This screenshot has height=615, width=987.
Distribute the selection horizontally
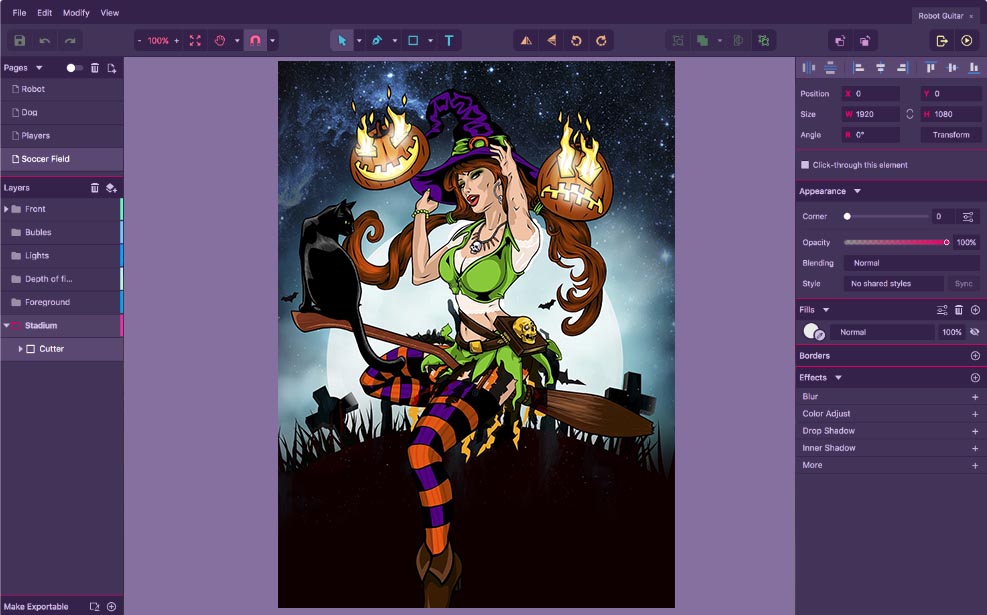click(809, 68)
